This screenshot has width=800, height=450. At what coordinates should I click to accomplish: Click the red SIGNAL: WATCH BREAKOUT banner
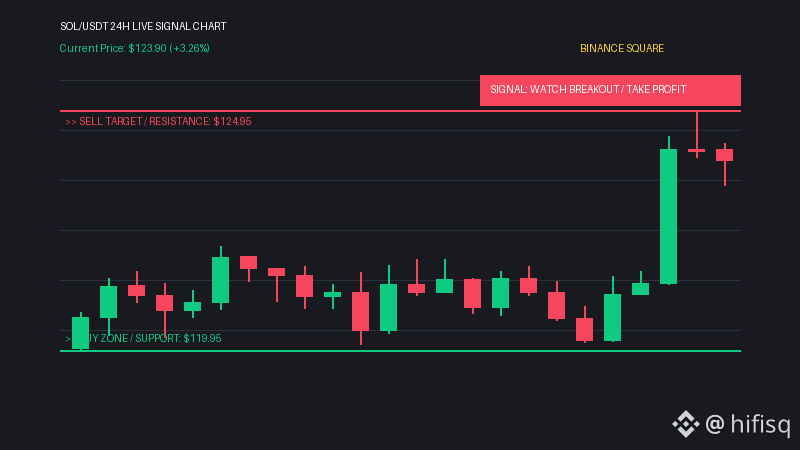click(x=610, y=90)
